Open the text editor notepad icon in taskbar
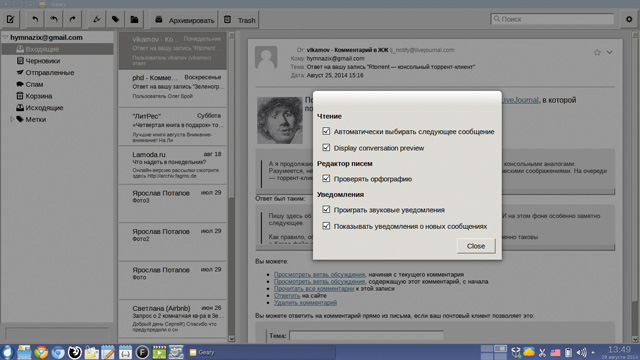 [108, 352]
